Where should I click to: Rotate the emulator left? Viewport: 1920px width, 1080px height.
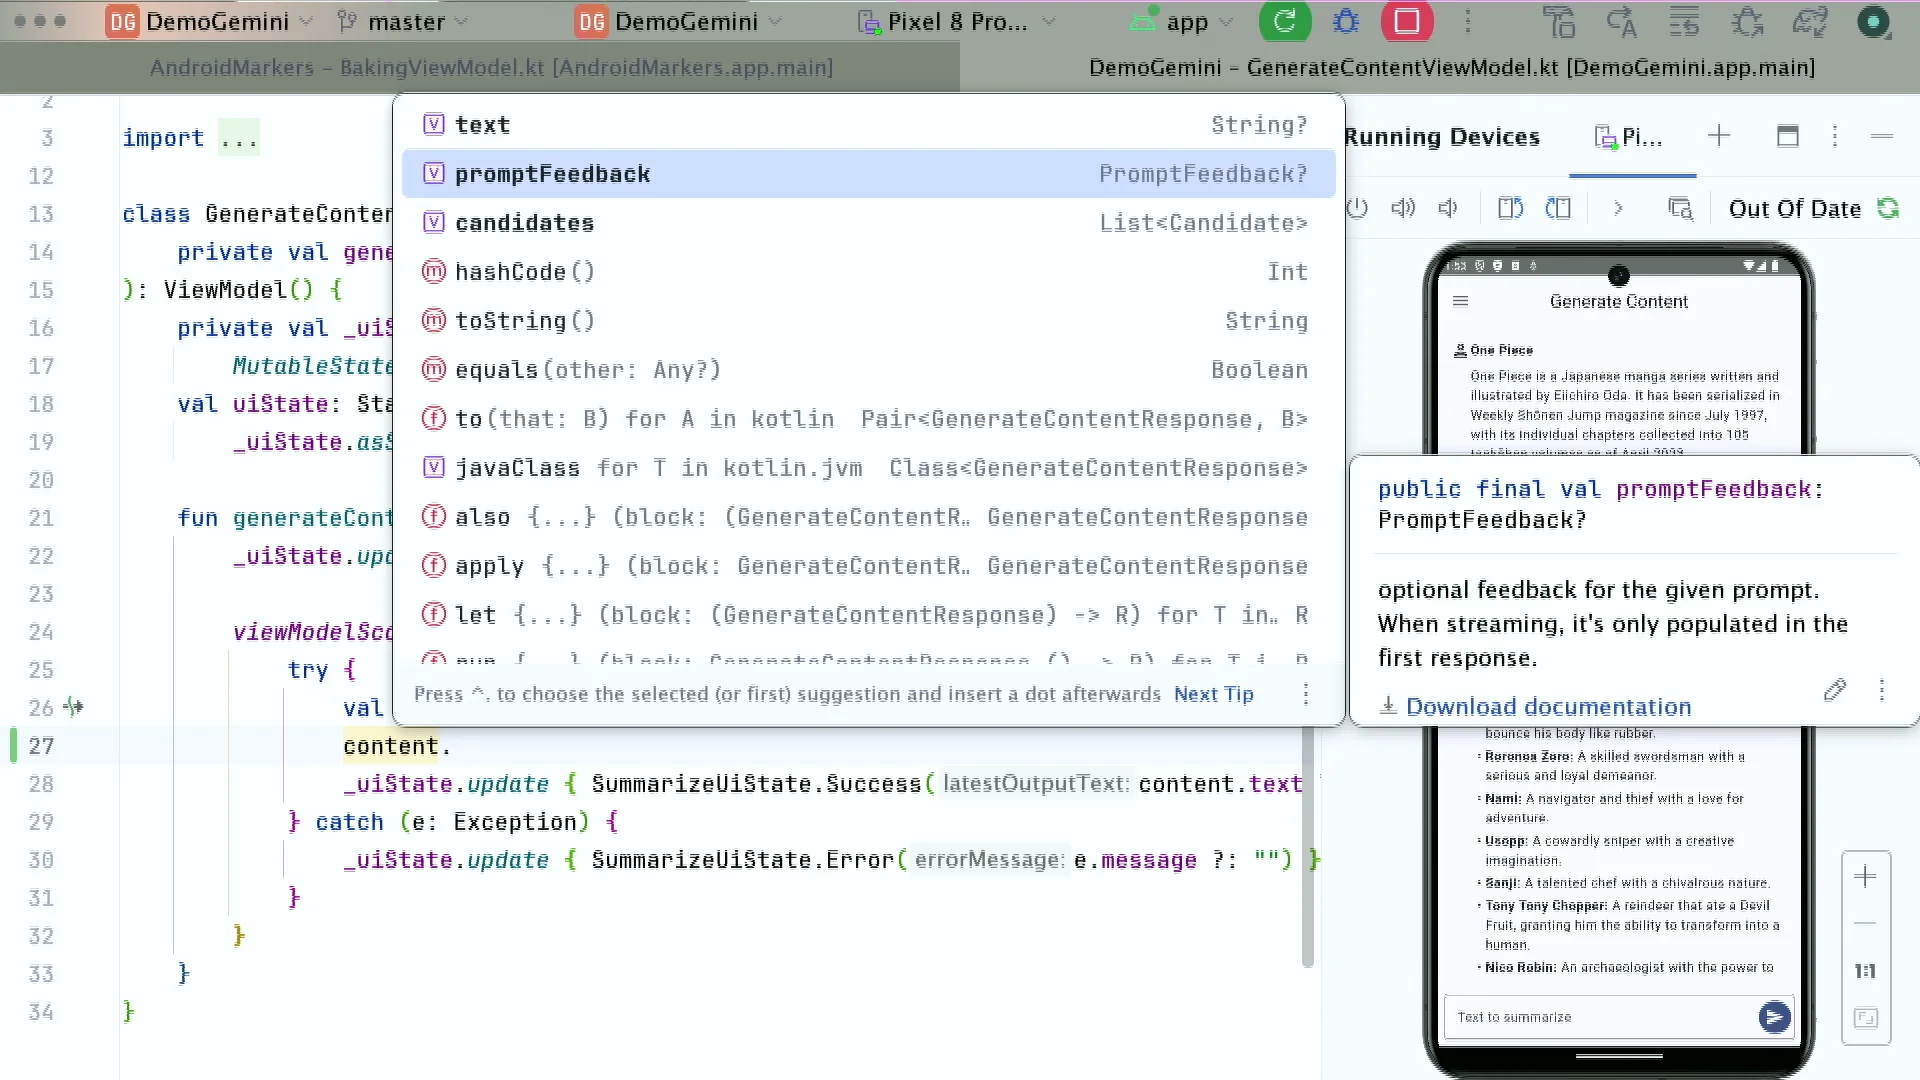[1510, 208]
